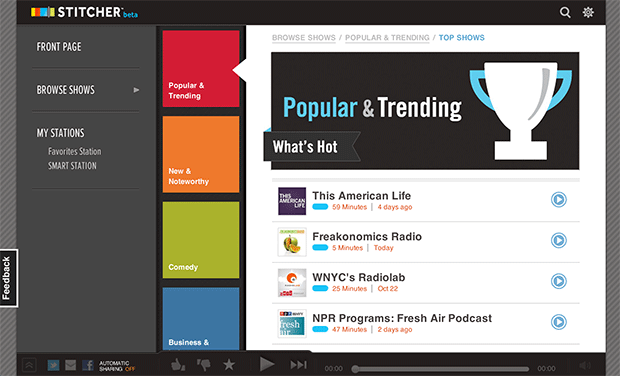Screen dimensions: 620x376
Task: Open the Feedback side tab
Action: [8, 278]
